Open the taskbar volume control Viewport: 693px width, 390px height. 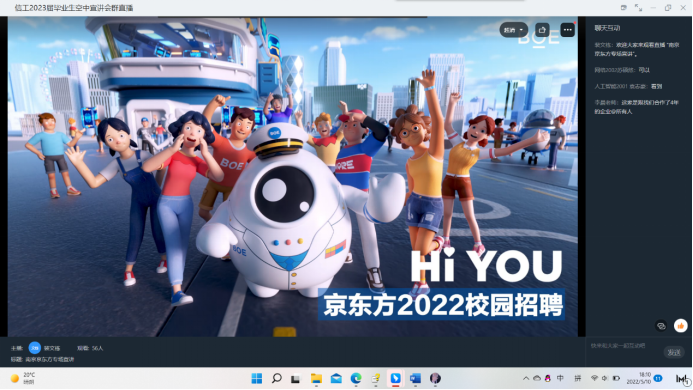(605, 378)
